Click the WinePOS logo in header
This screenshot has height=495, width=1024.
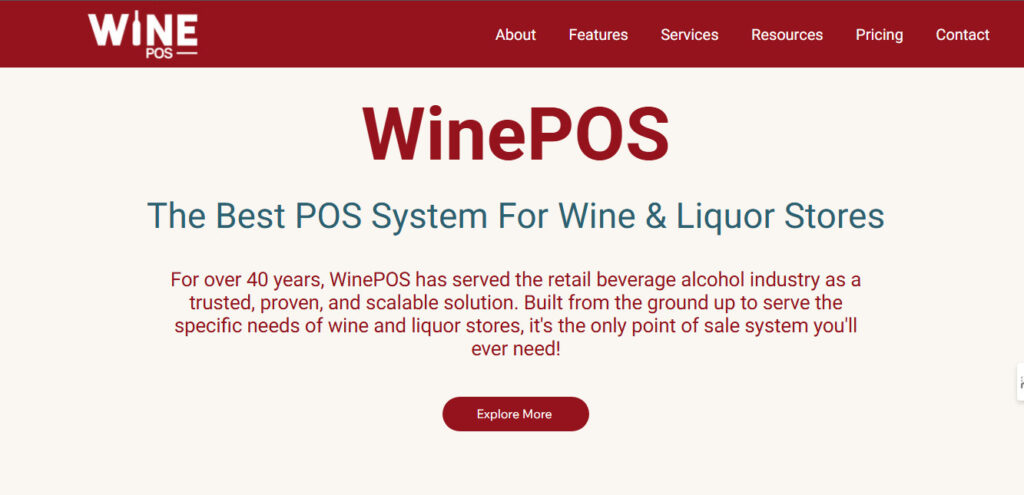click(x=143, y=35)
